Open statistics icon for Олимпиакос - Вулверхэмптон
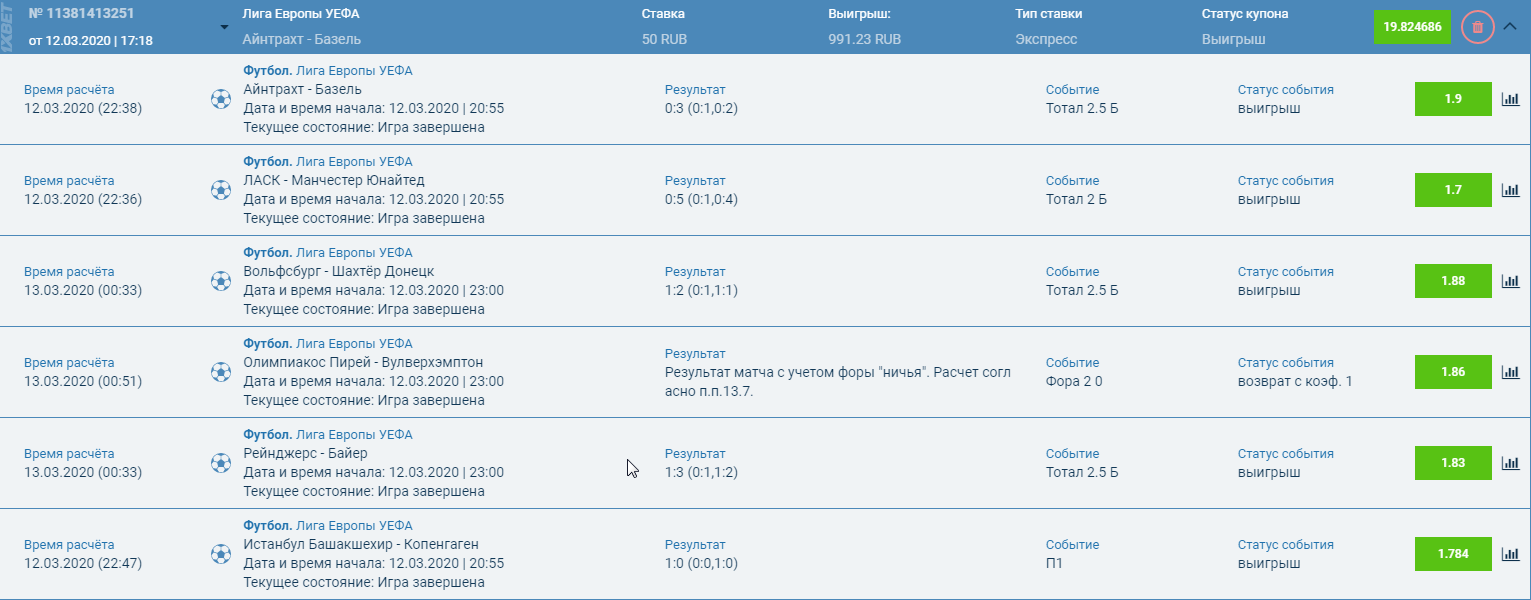This screenshot has height=600, width=1531. coord(1510,372)
